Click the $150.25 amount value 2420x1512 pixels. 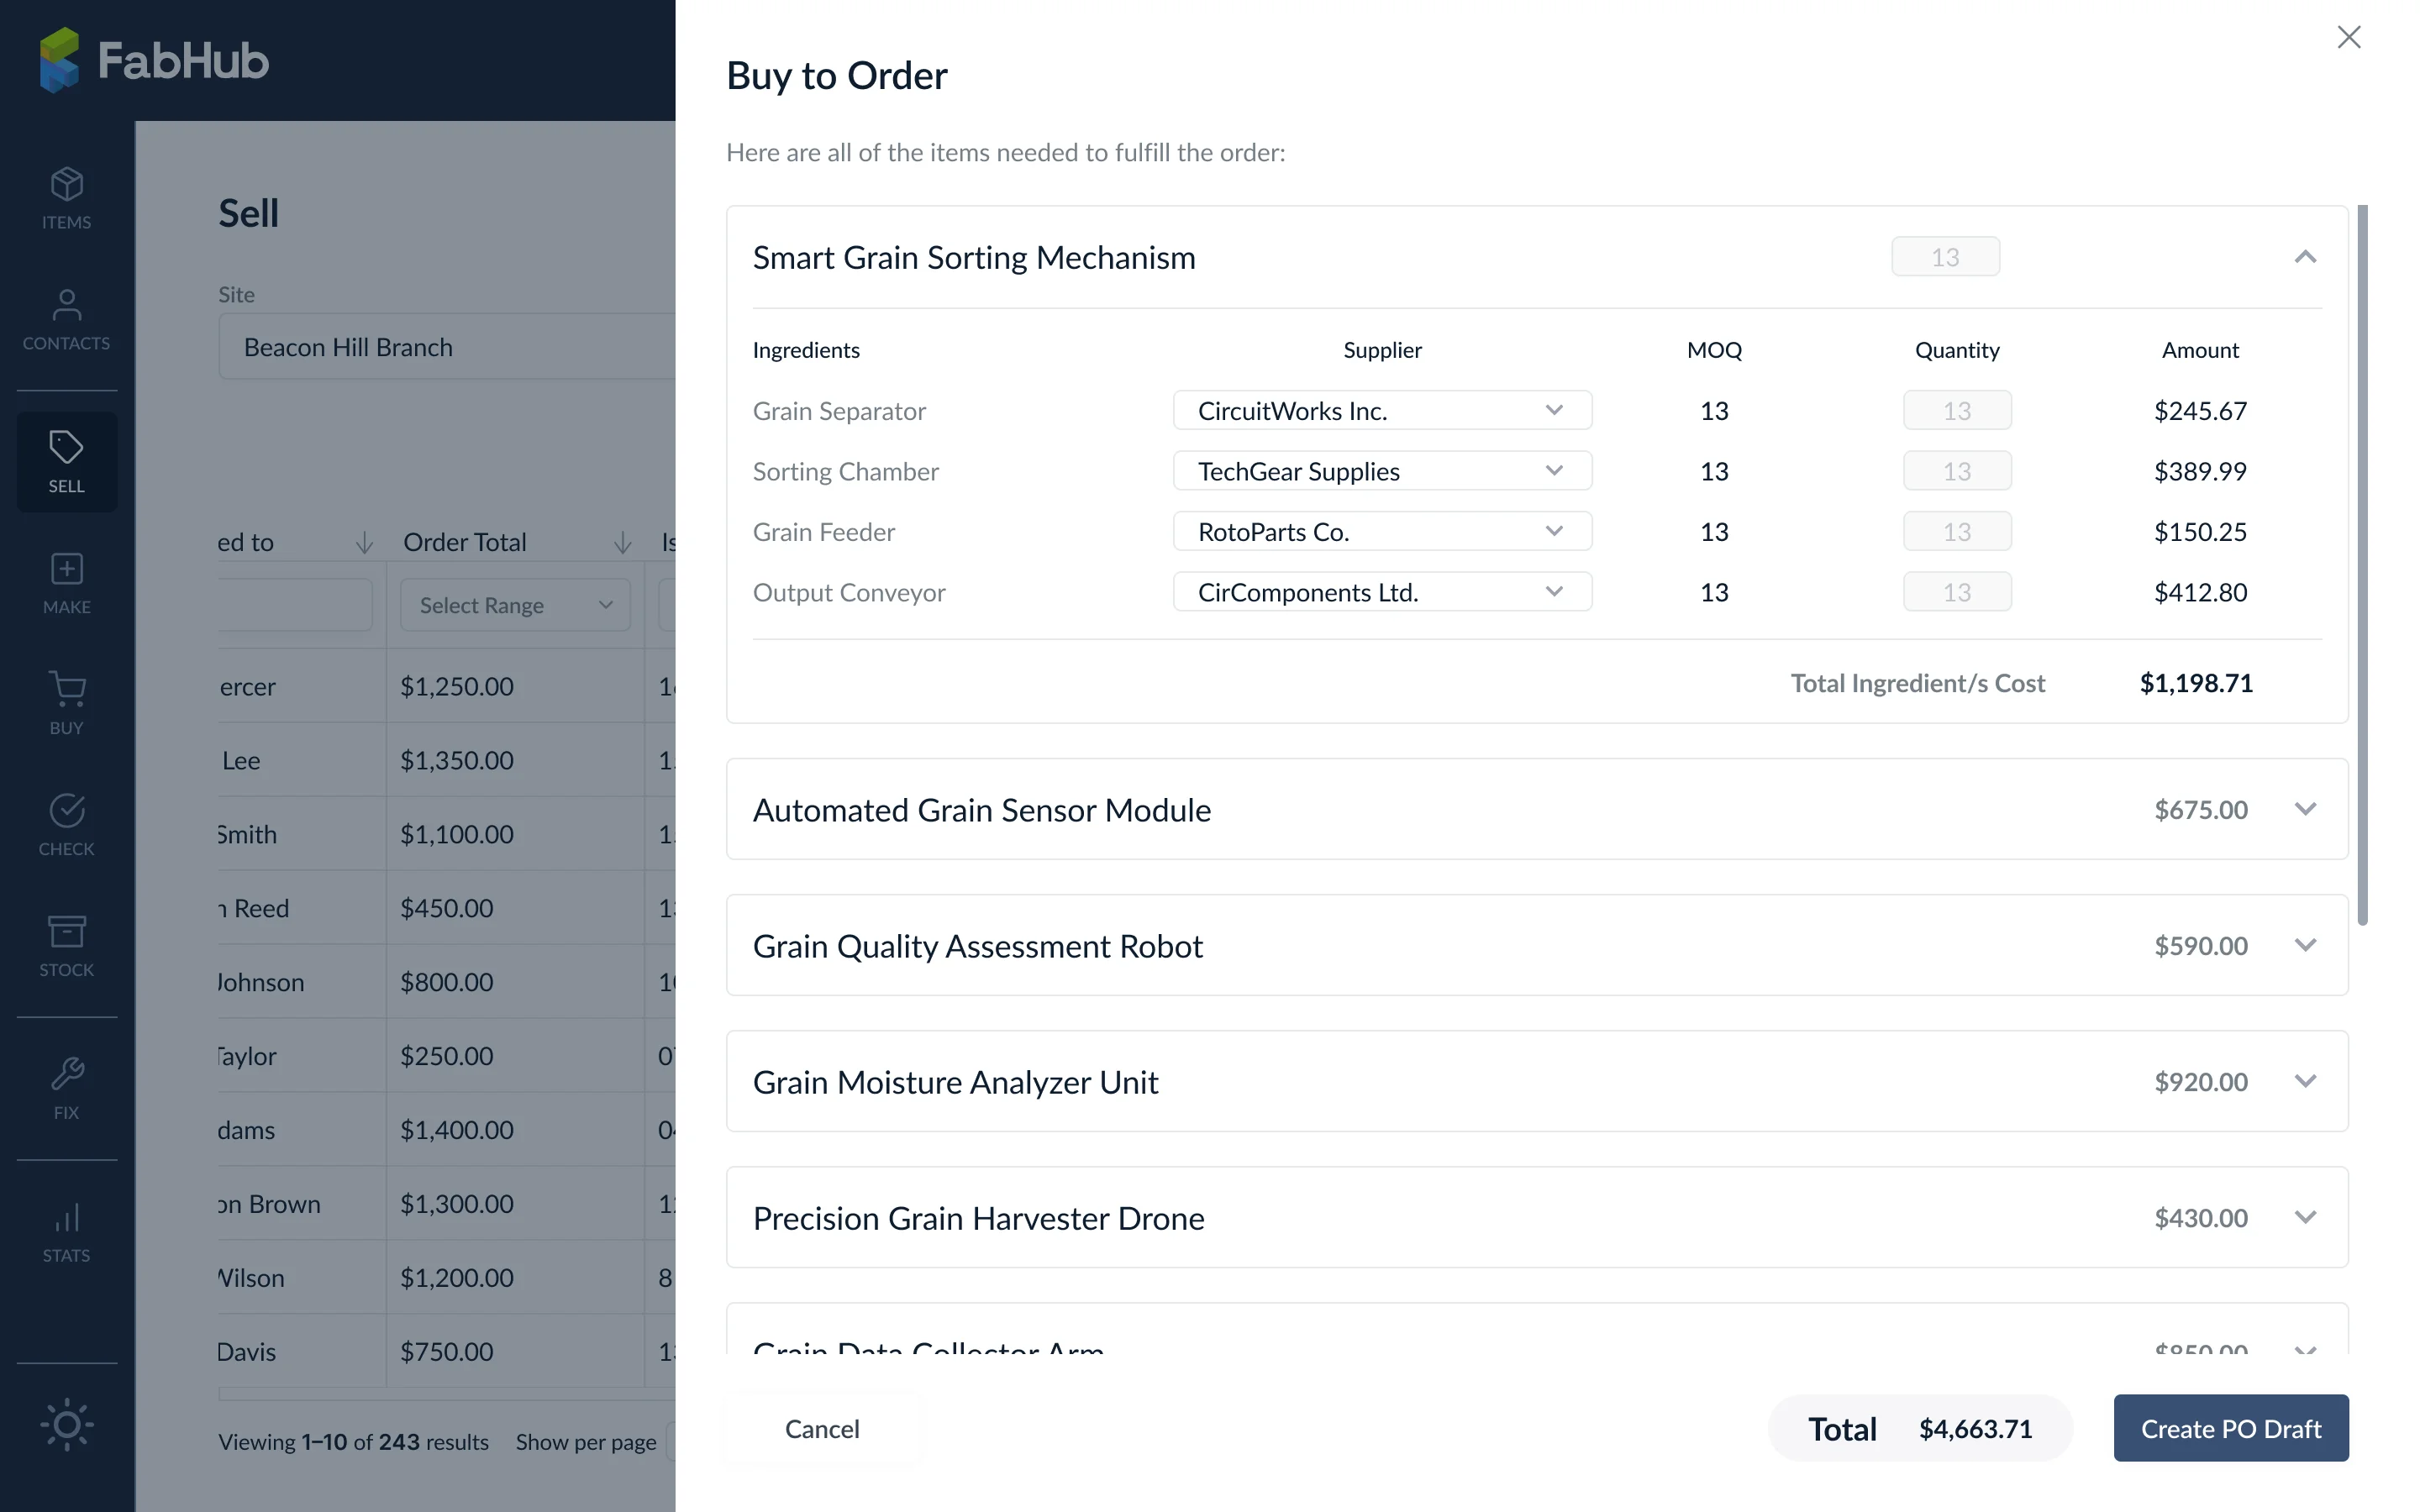2200,532
